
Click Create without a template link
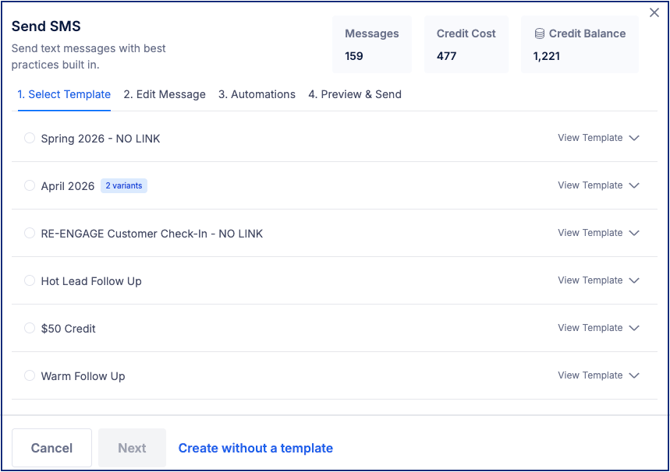coord(256,448)
